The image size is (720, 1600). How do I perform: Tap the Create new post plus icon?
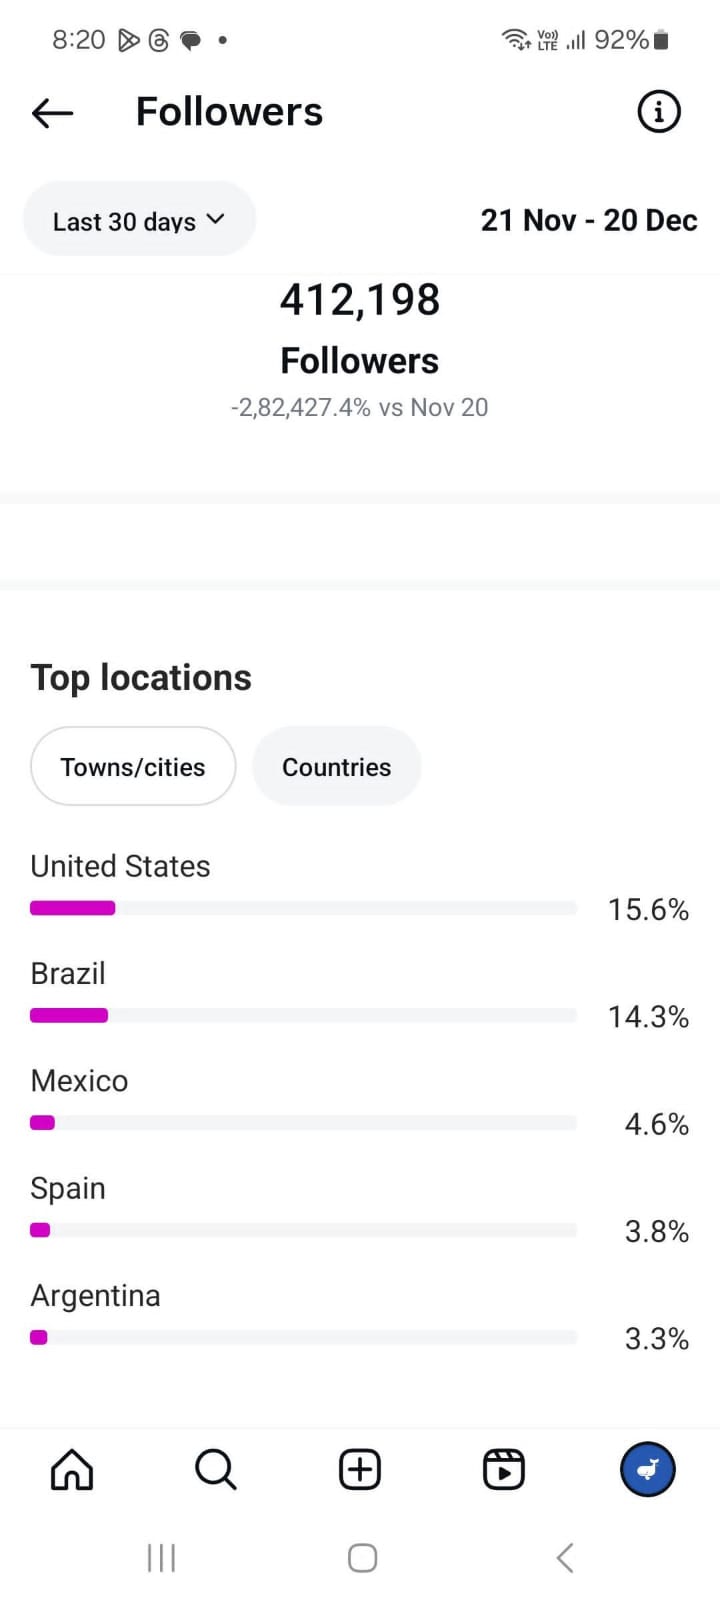(360, 1470)
